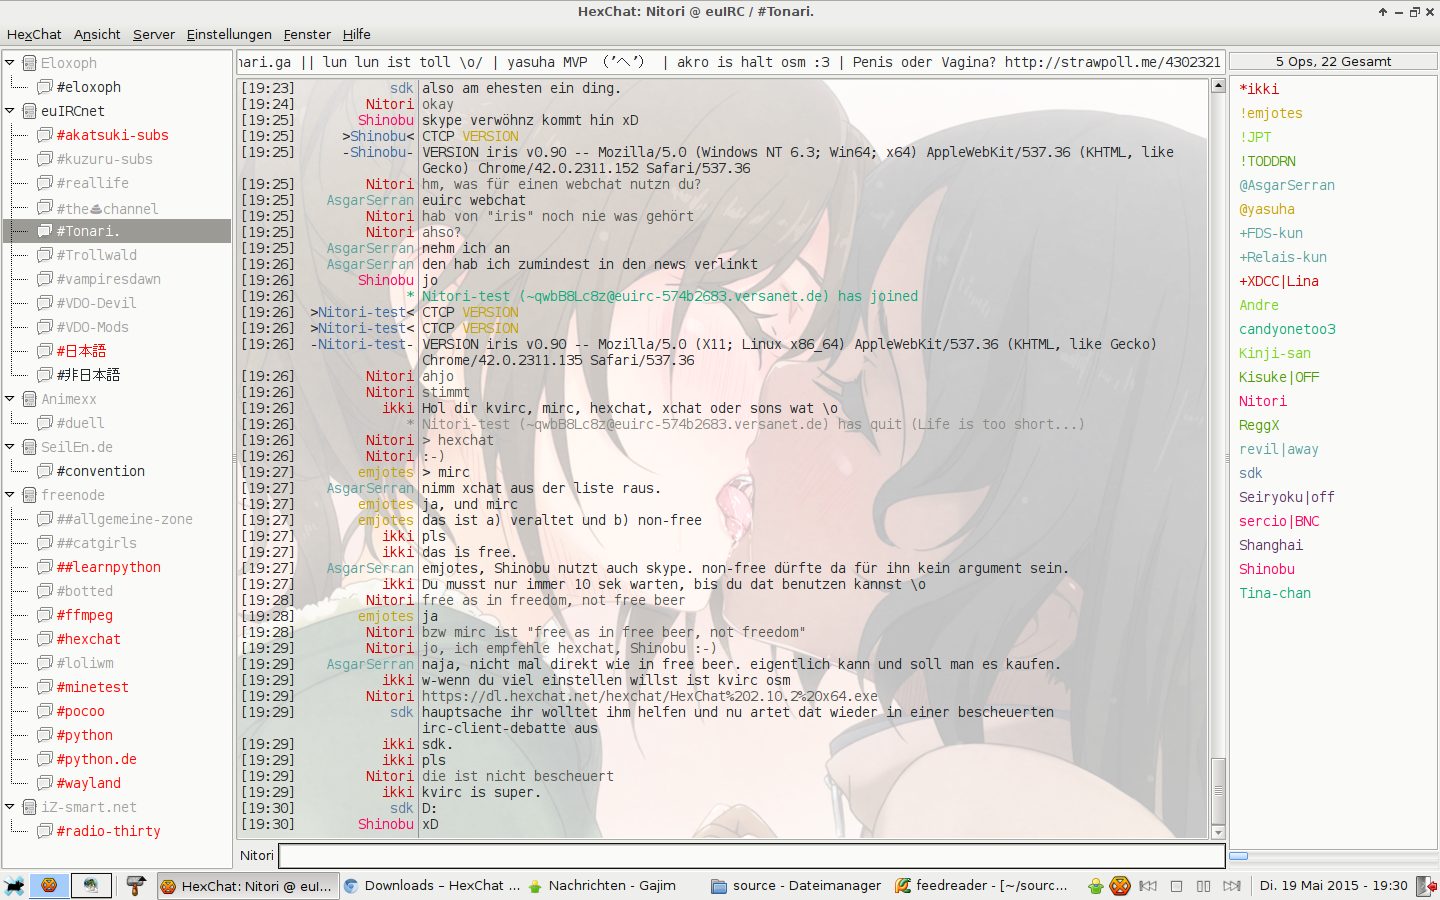This screenshot has height=900, width=1440.
Task: Click the paint roller launcher icon
Action: click(x=135, y=886)
